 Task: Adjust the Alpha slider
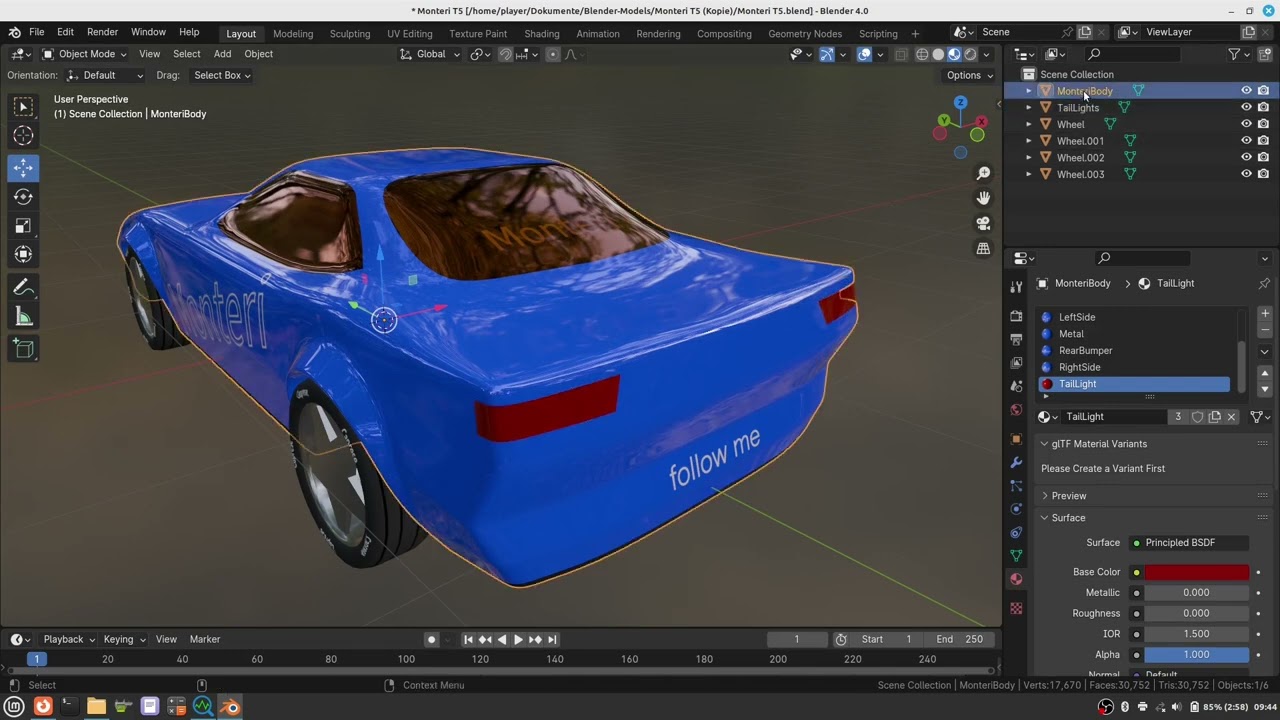click(x=1197, y=655)
